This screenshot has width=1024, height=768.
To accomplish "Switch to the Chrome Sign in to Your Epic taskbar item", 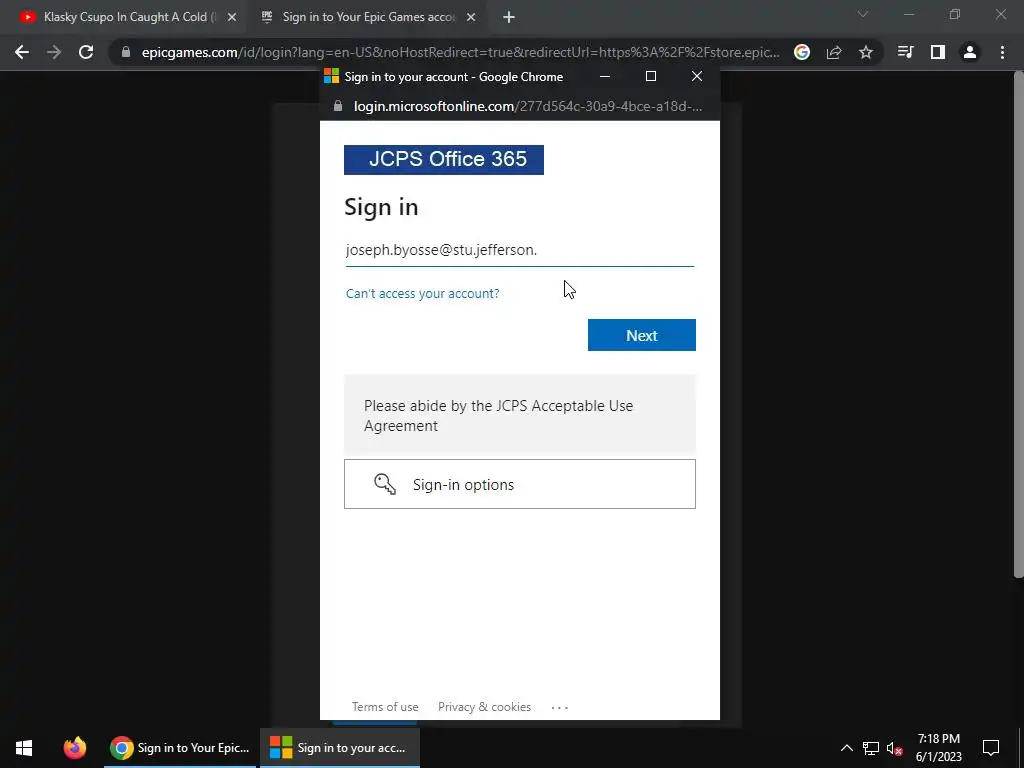I will coord(180,748).
